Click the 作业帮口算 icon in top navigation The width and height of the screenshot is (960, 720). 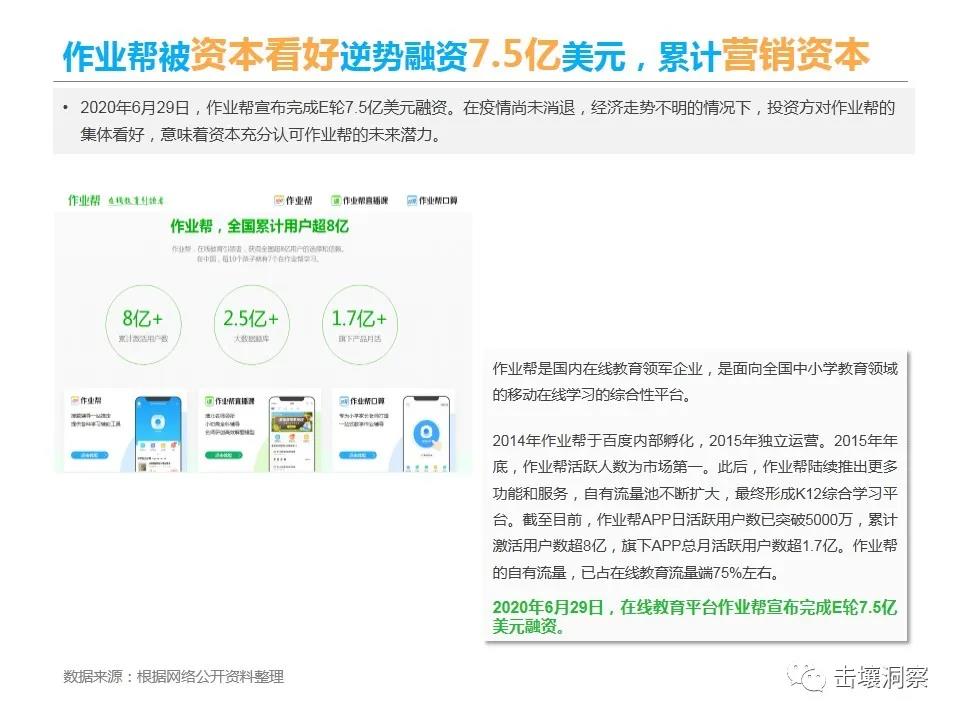coord(411,200)
